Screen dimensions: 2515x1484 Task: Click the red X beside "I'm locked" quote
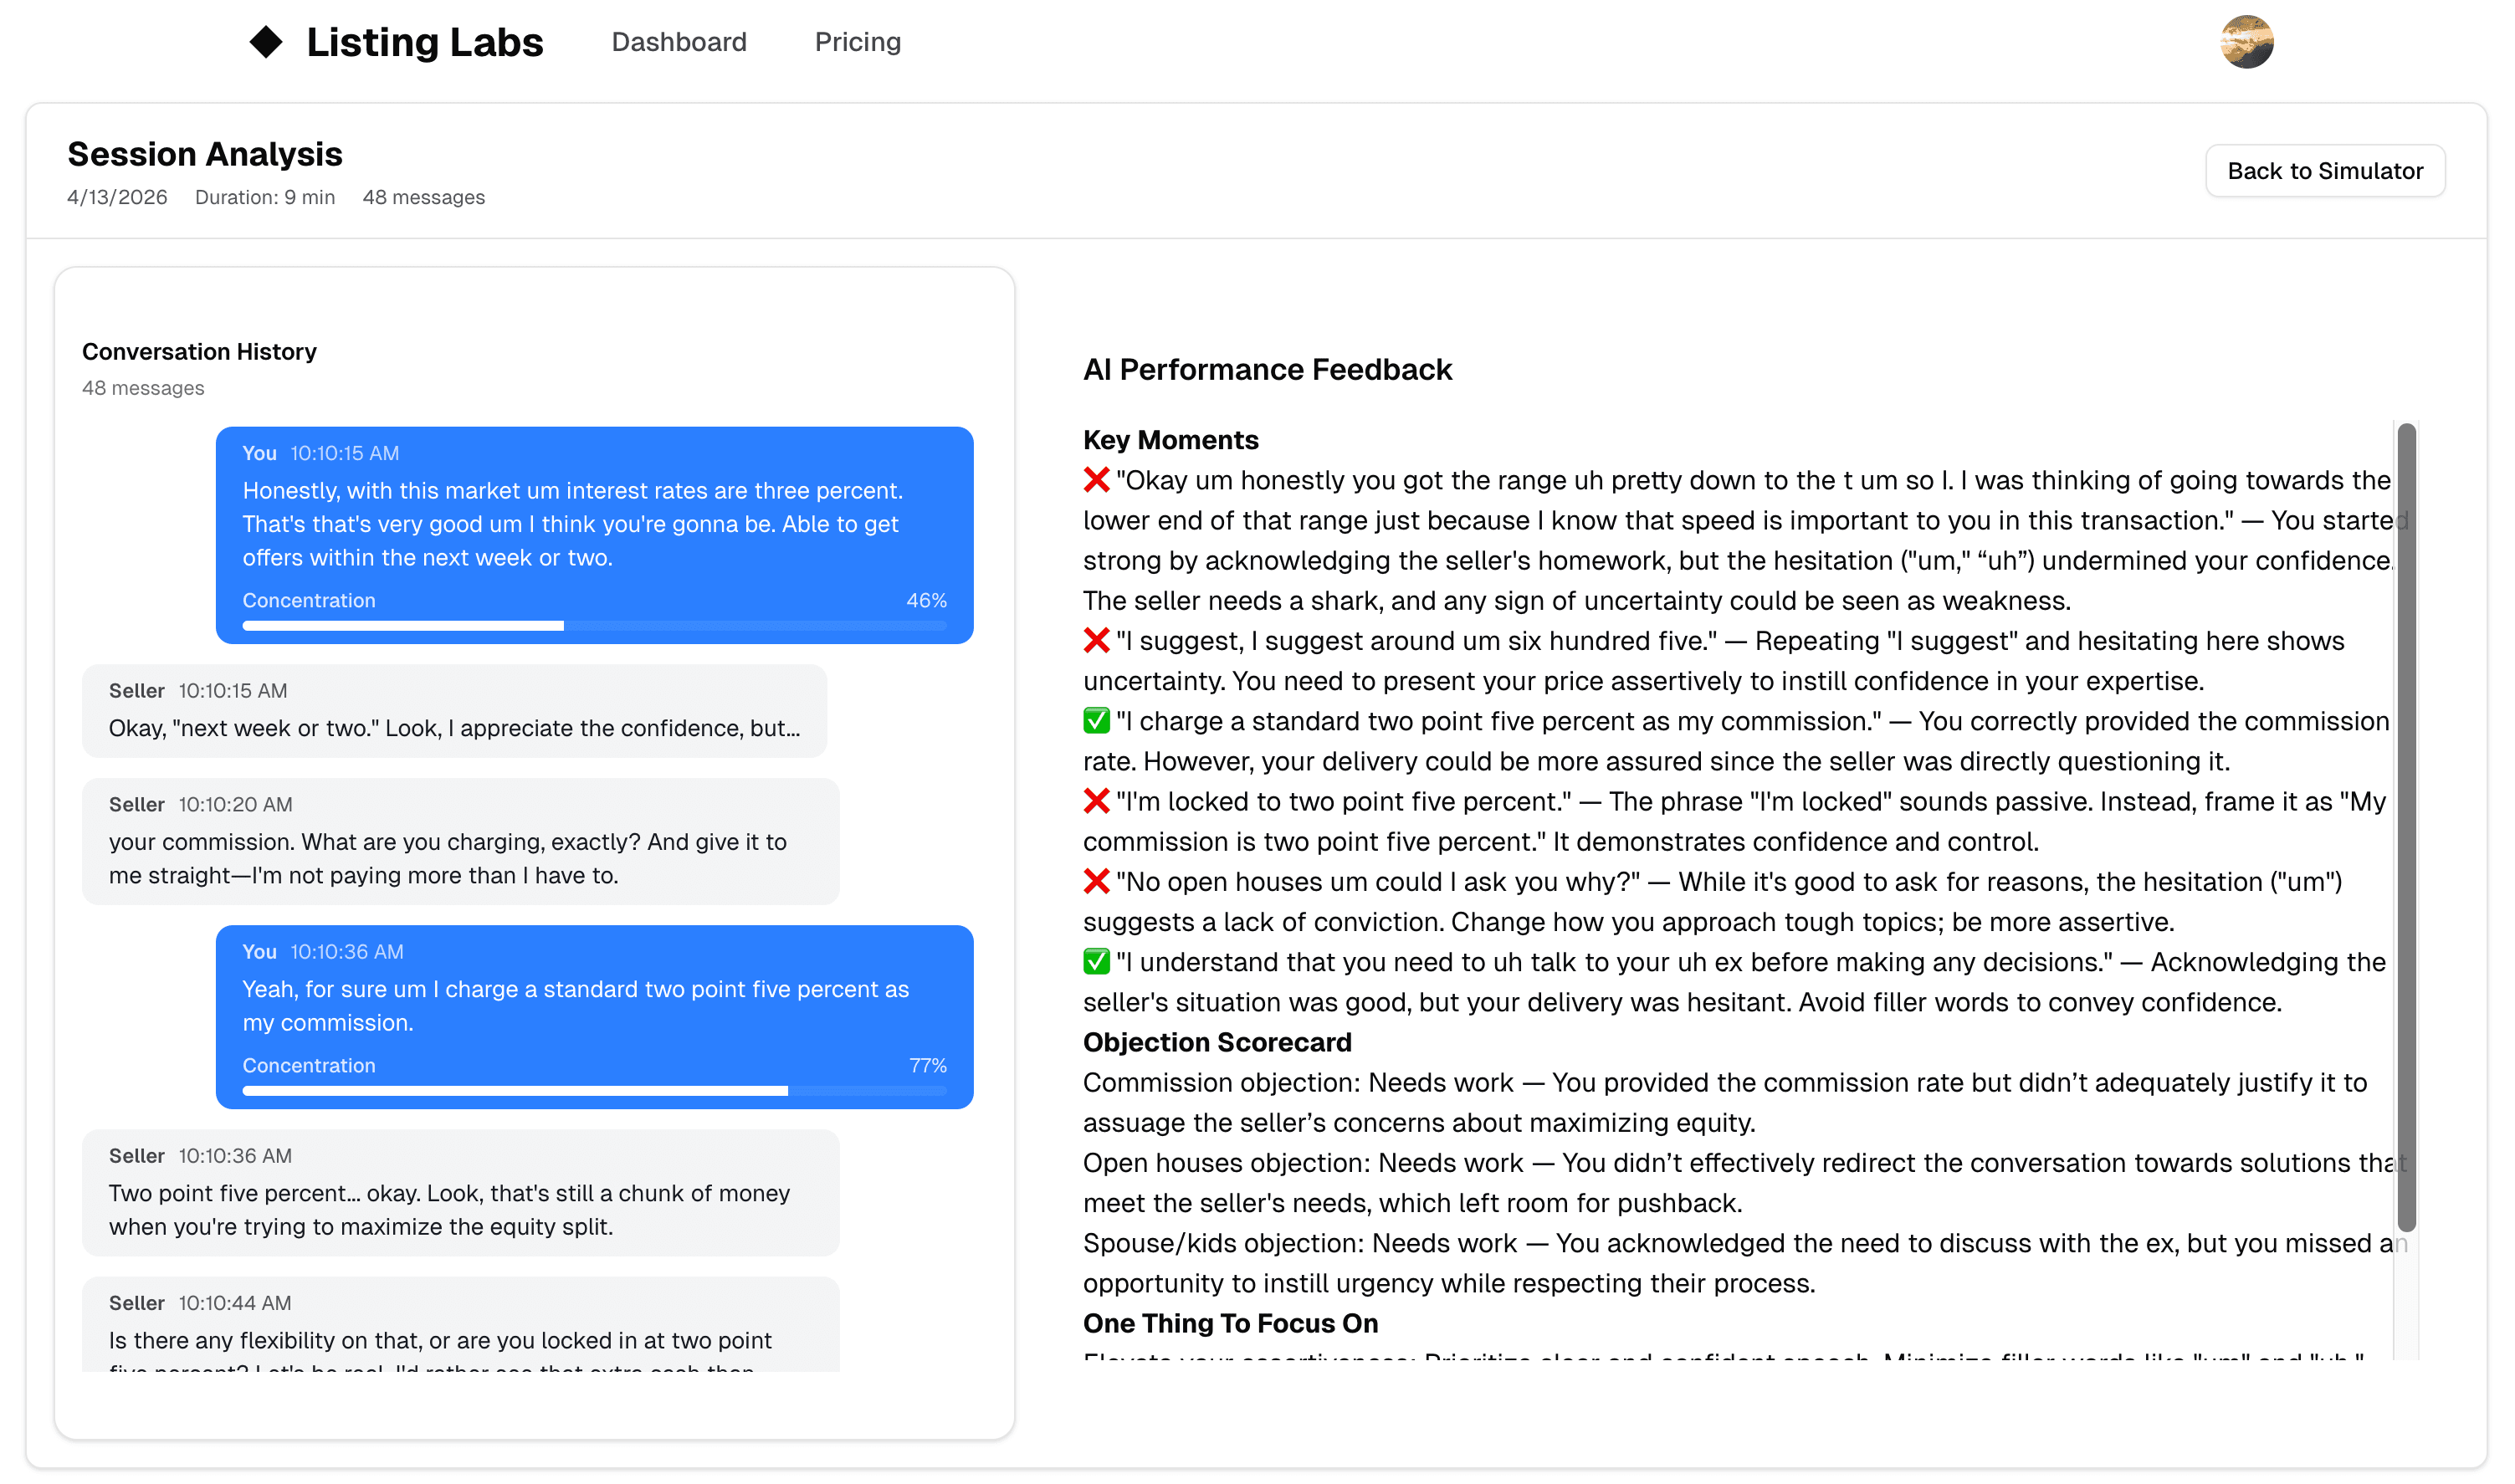(1096, 801)
